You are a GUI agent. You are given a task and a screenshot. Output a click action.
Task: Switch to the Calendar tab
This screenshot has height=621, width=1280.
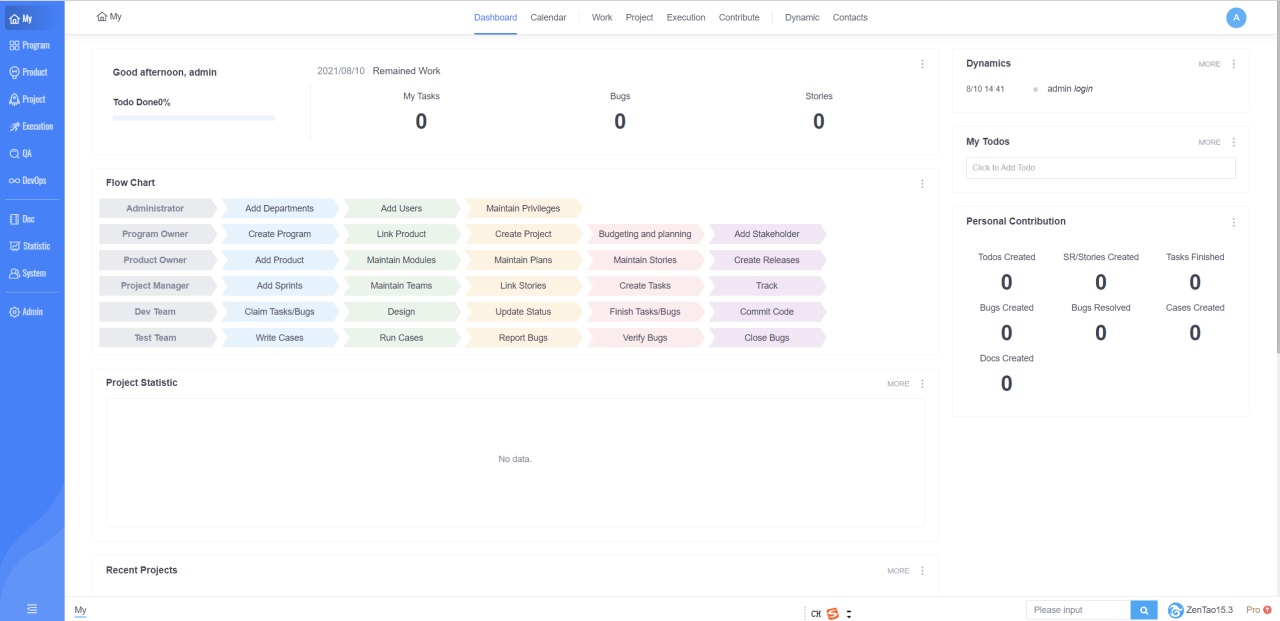coord(548,18)
